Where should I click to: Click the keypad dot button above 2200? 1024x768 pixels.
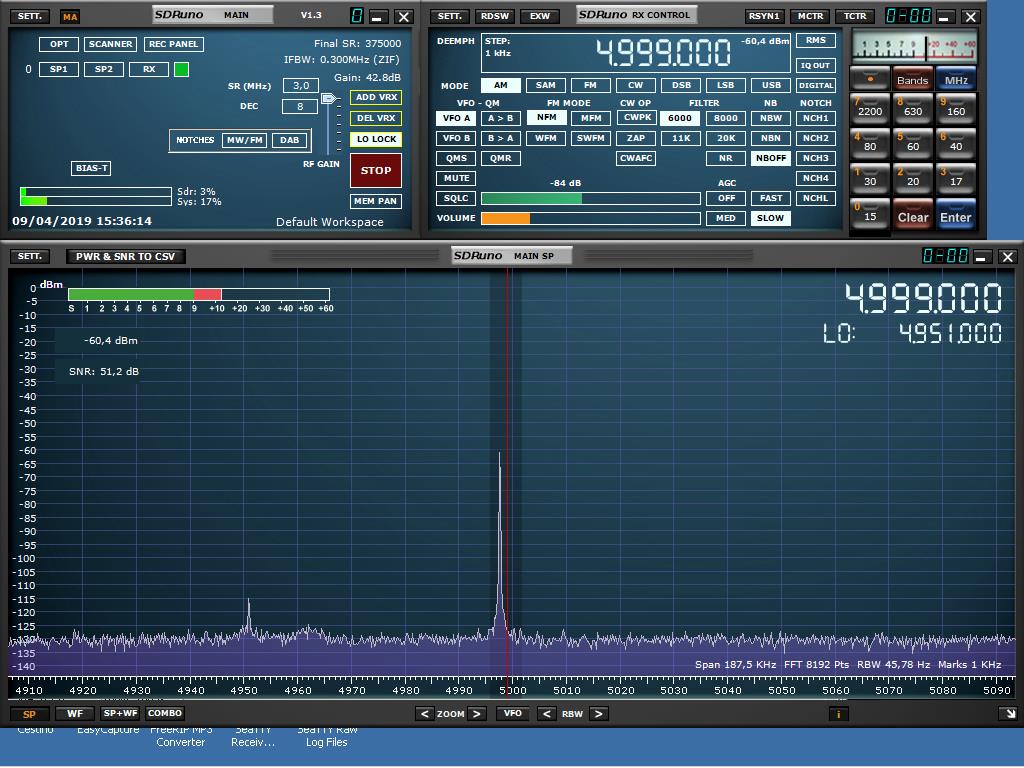[x=870, y=78]
